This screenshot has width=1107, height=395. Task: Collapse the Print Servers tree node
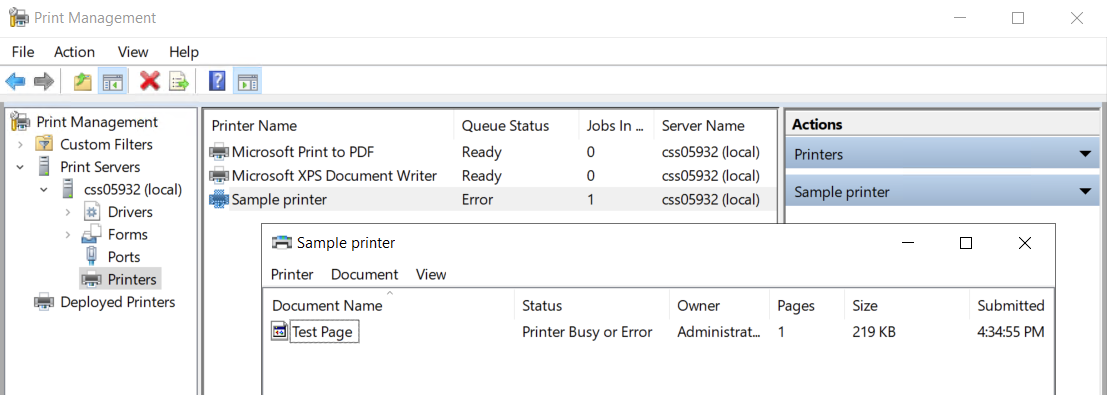click(20, 167)
